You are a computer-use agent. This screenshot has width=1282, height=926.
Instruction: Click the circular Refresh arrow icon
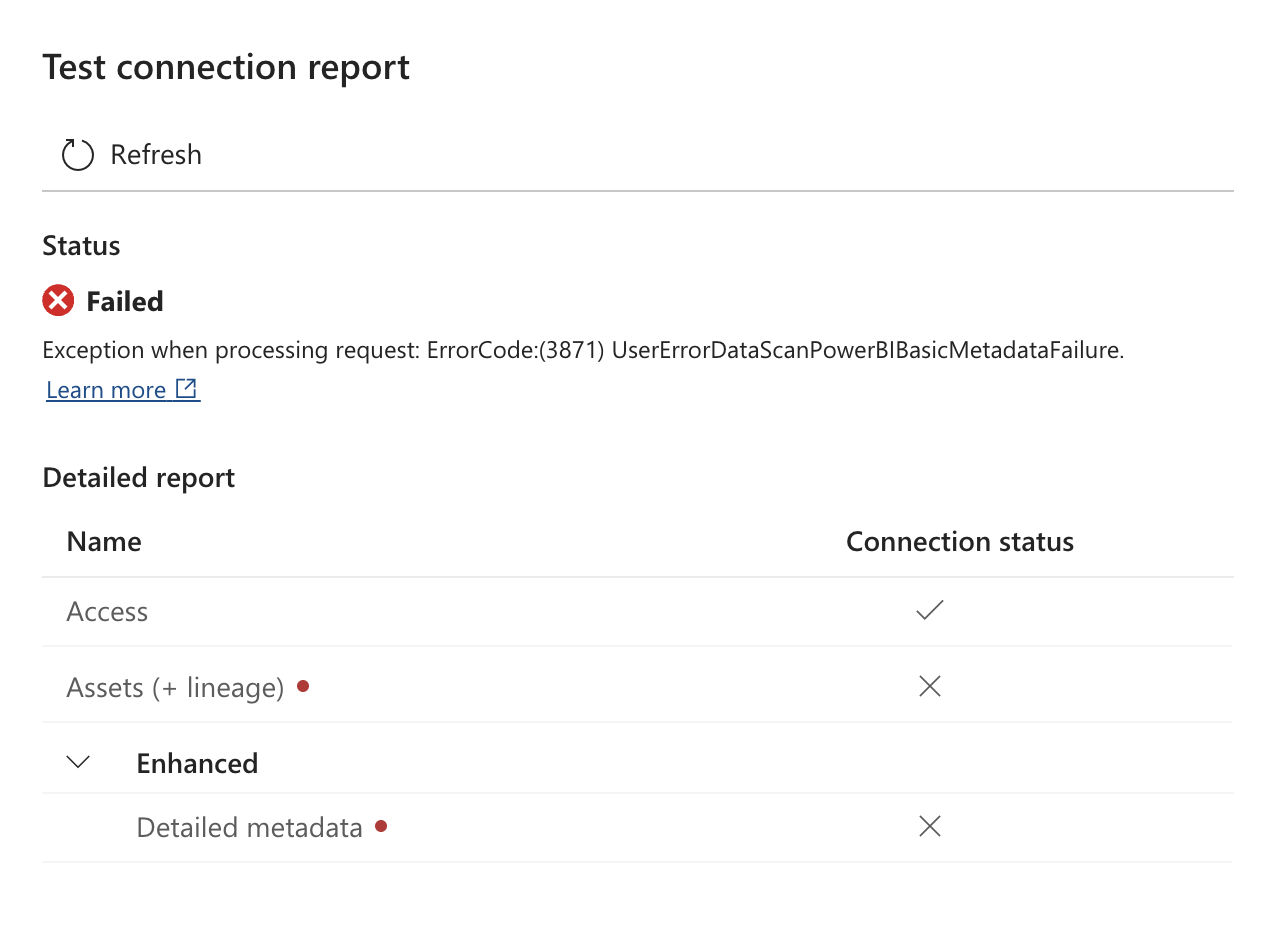click(x=78, y=155)
